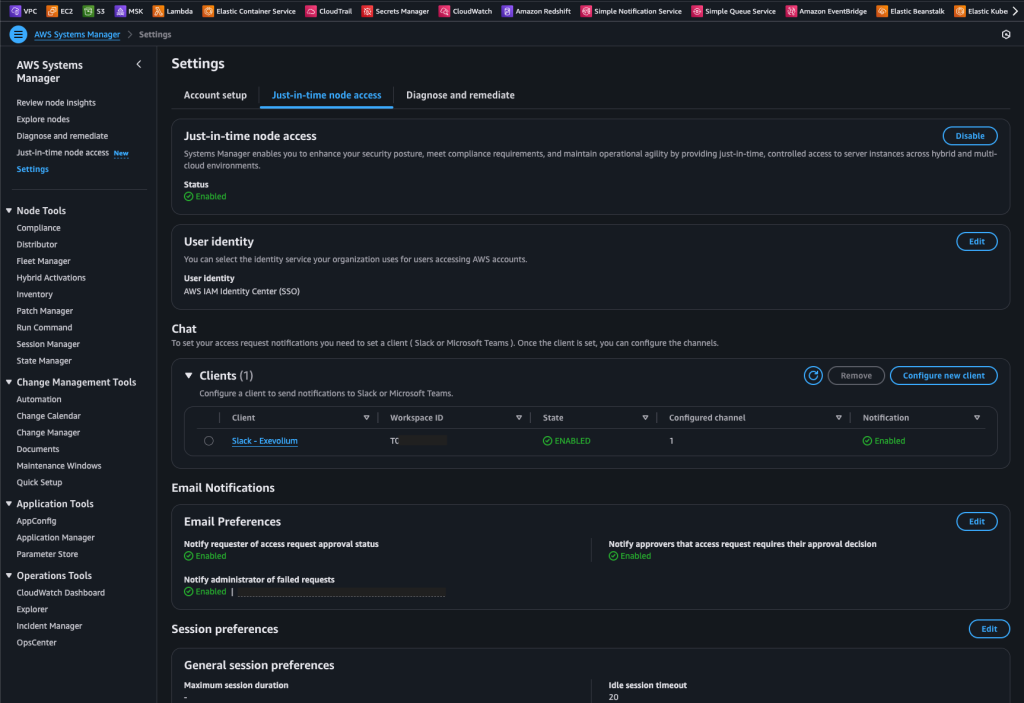The width and height of the screenshot is (1024, 703).
Task: Collapse the Node Tools sidebar section
Action: [x=9, y=211]
